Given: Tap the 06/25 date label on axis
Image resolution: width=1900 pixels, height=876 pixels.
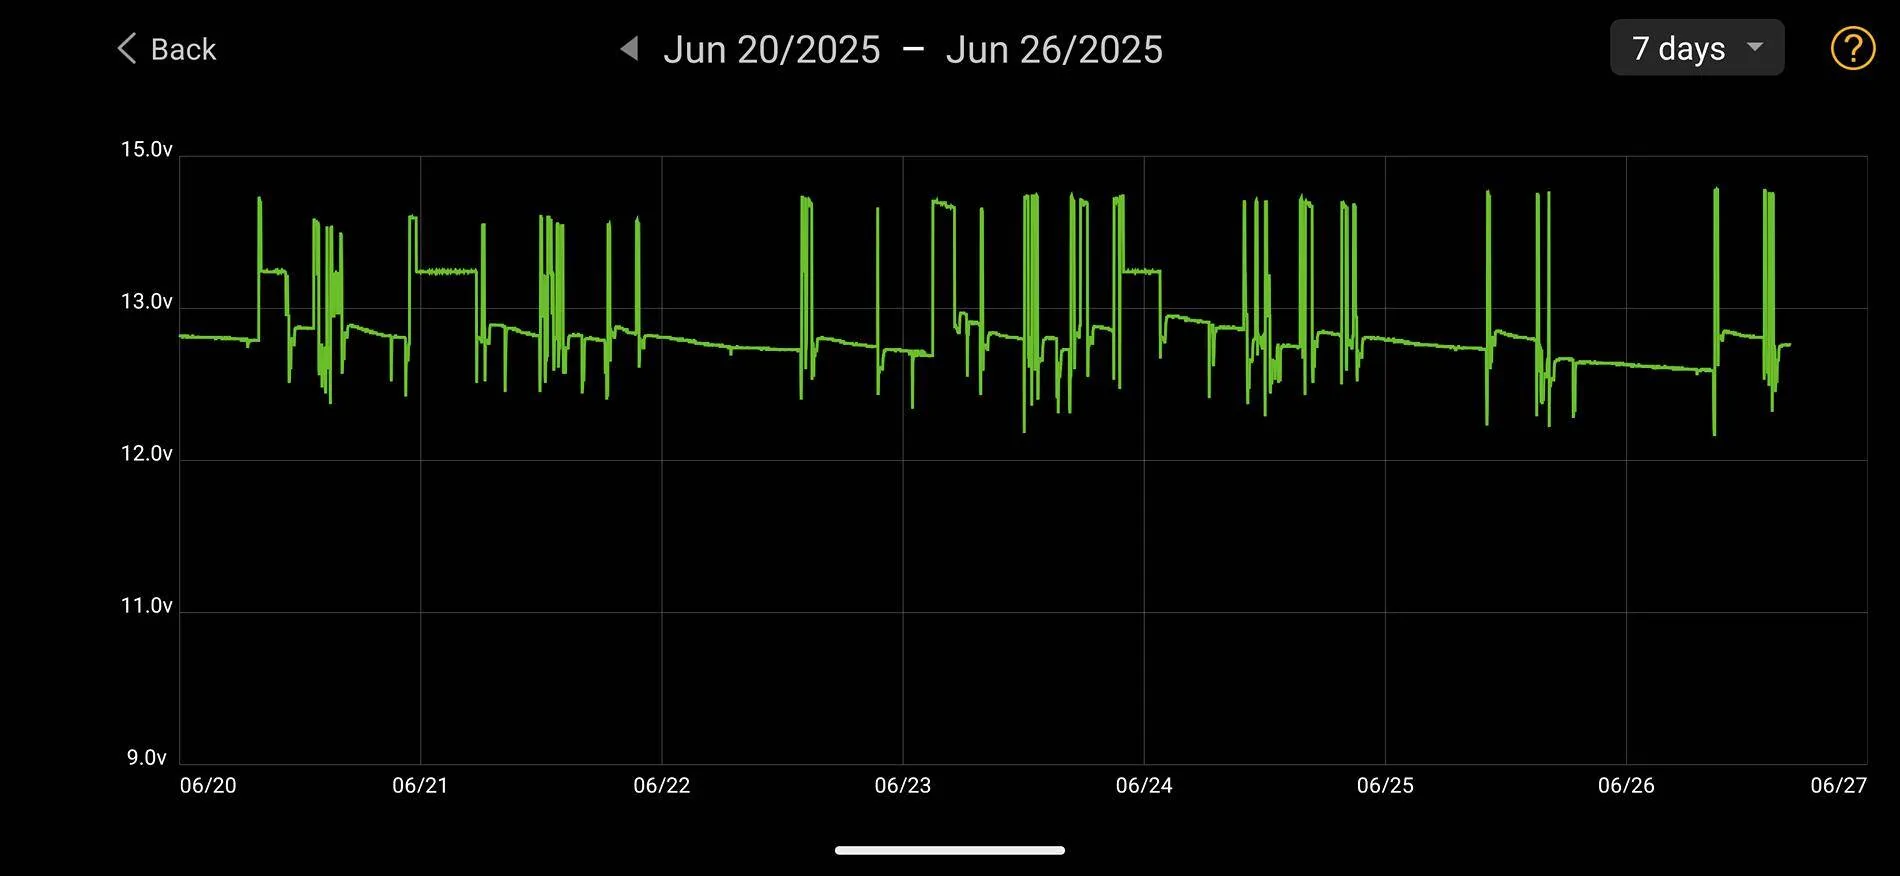Looking at the screenshot, I should (x=1385, y=786).
